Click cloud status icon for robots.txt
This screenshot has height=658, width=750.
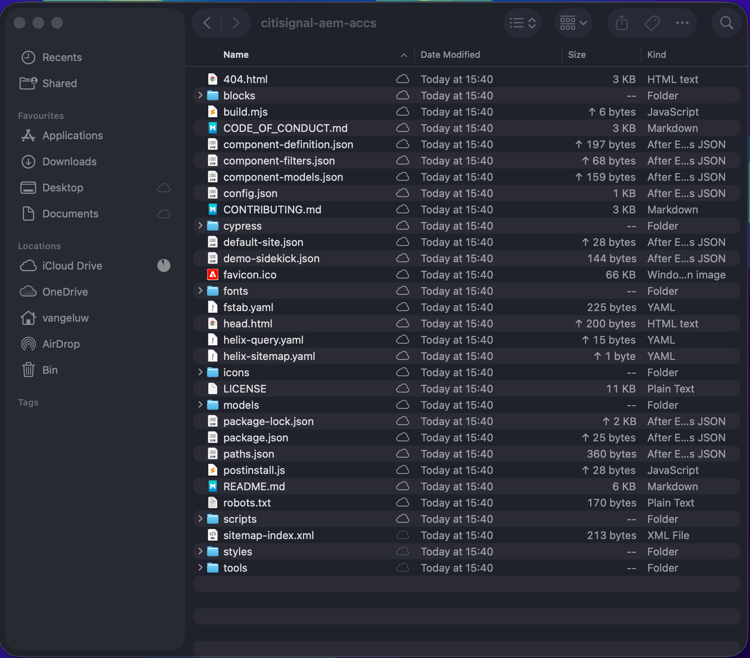coord(403,502)
